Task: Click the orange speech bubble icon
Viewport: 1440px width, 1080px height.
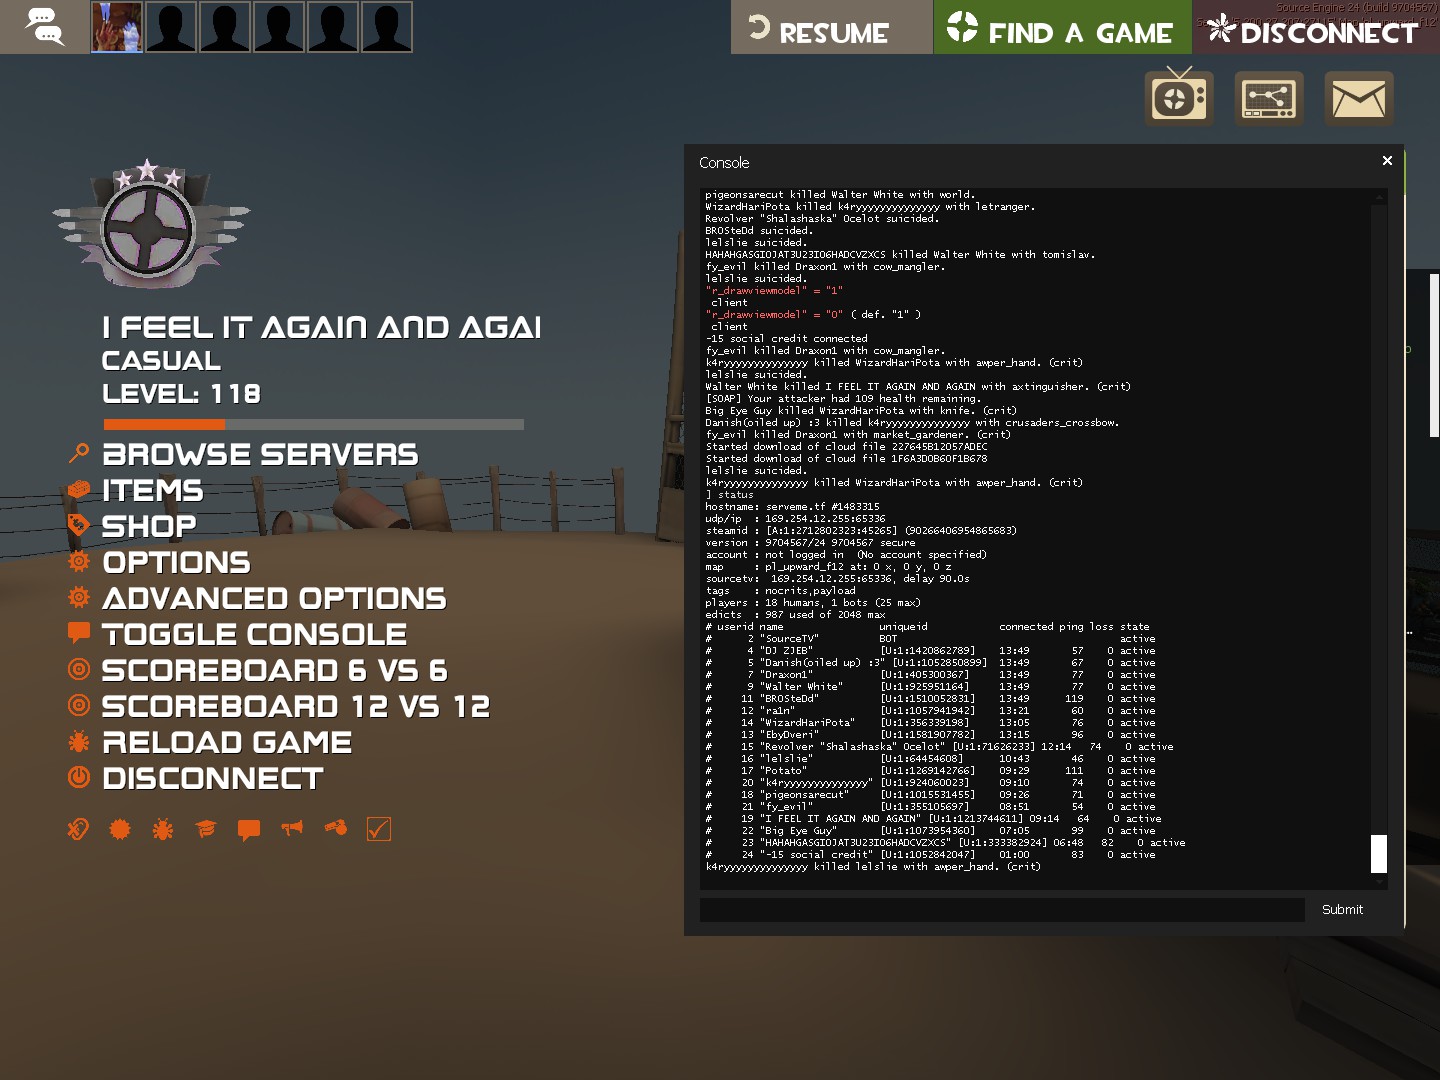Action: [x=249, y=829]
